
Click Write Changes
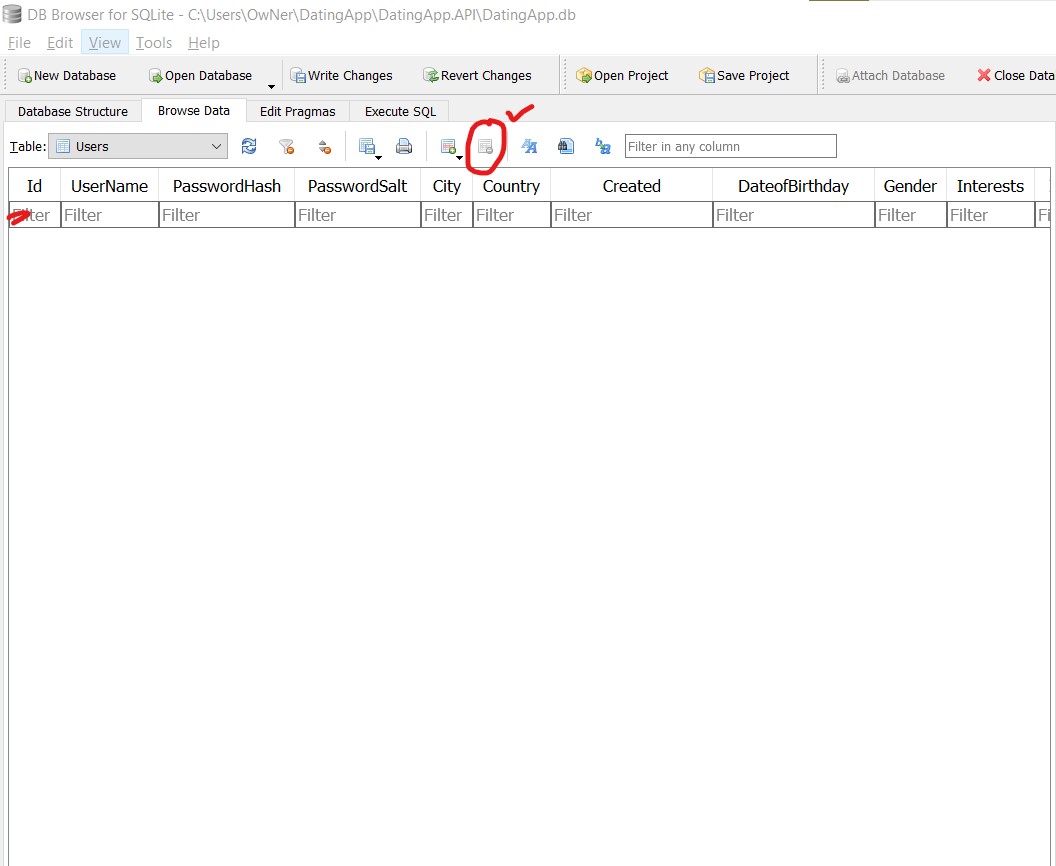point(342,75)
